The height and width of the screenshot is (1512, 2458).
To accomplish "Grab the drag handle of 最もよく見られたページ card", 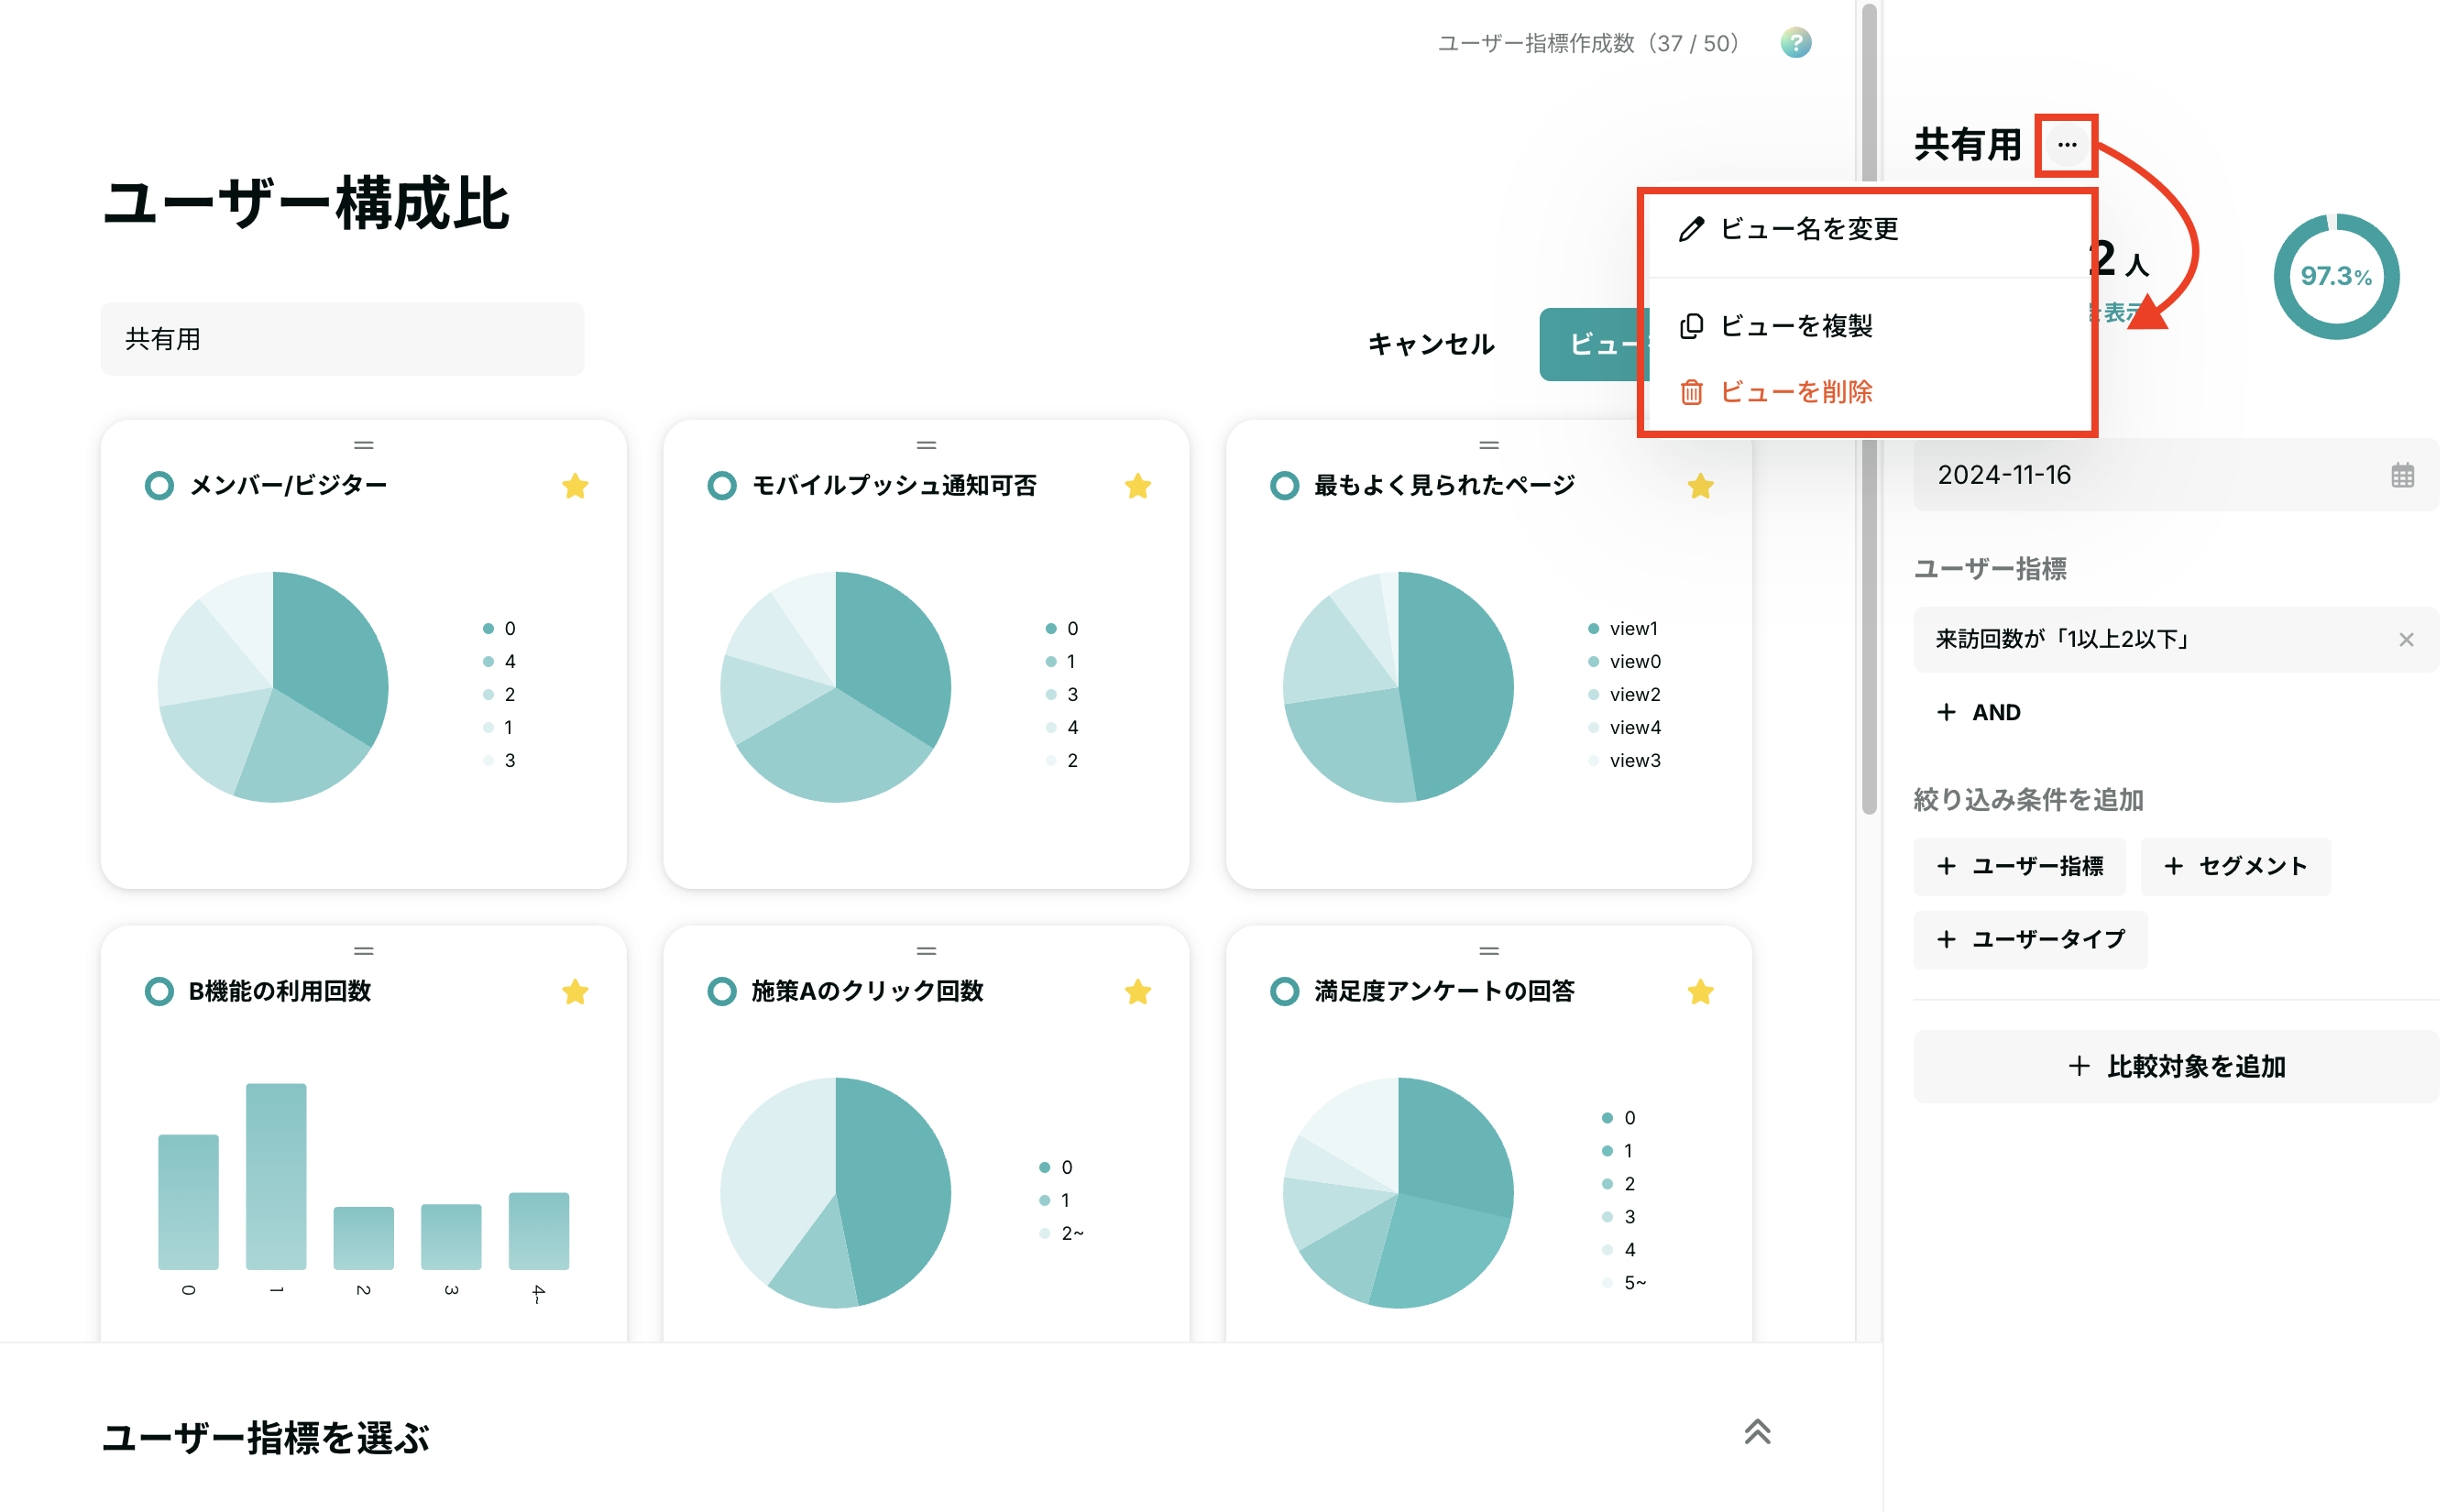I will coord(1488,445).
